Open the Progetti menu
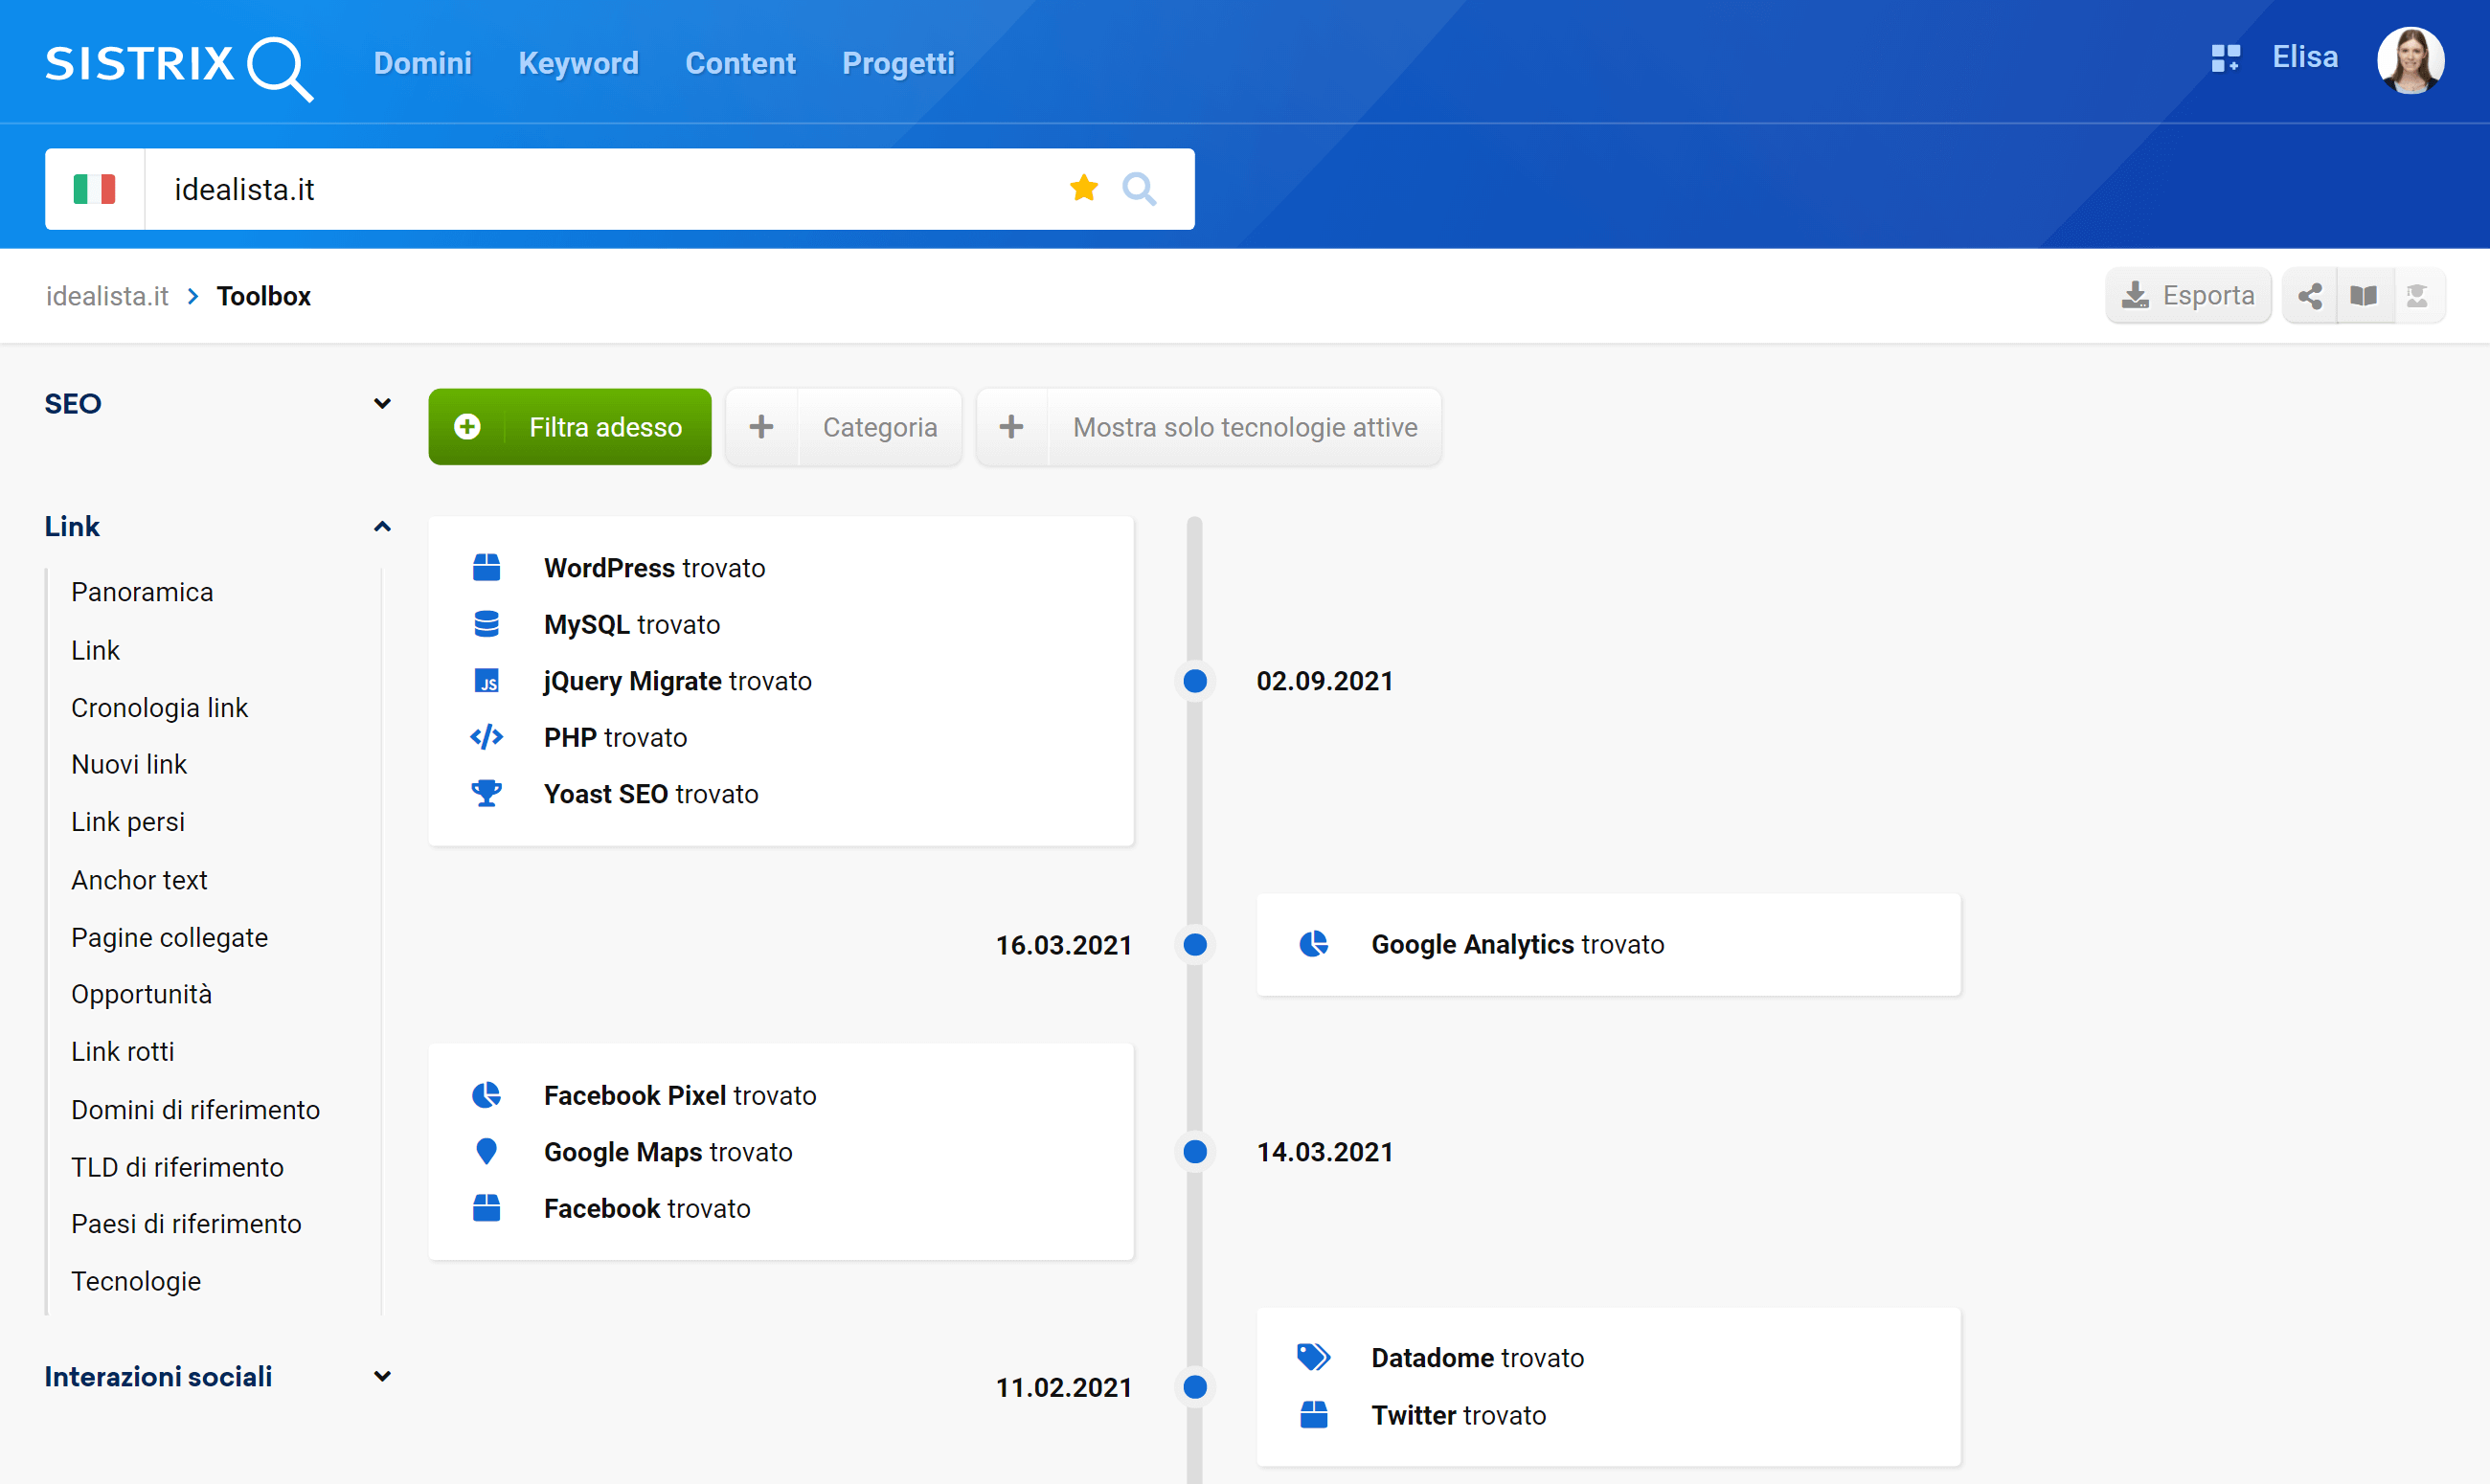This screenshot has height=1484, width=2490. coord(899,63)
